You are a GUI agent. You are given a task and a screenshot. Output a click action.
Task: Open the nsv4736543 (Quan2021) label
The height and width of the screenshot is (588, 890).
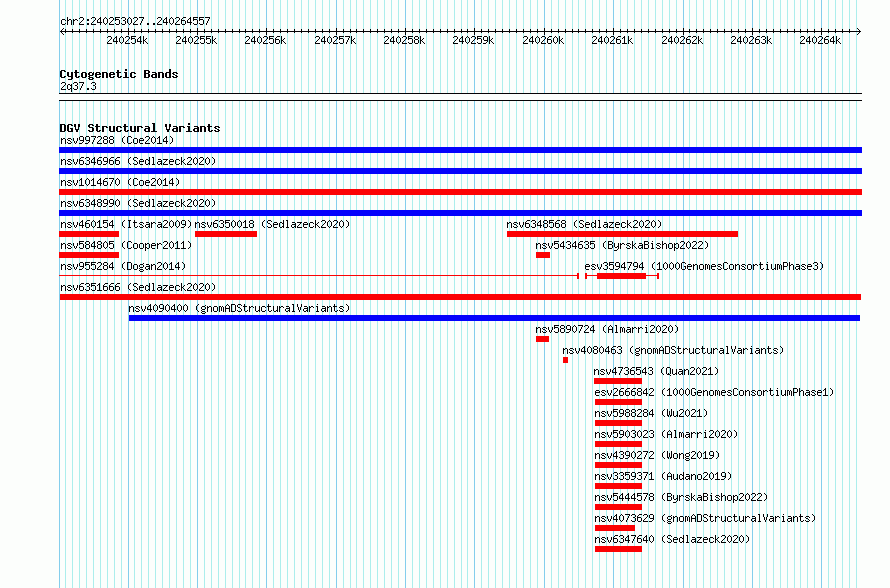pos(656,371)
